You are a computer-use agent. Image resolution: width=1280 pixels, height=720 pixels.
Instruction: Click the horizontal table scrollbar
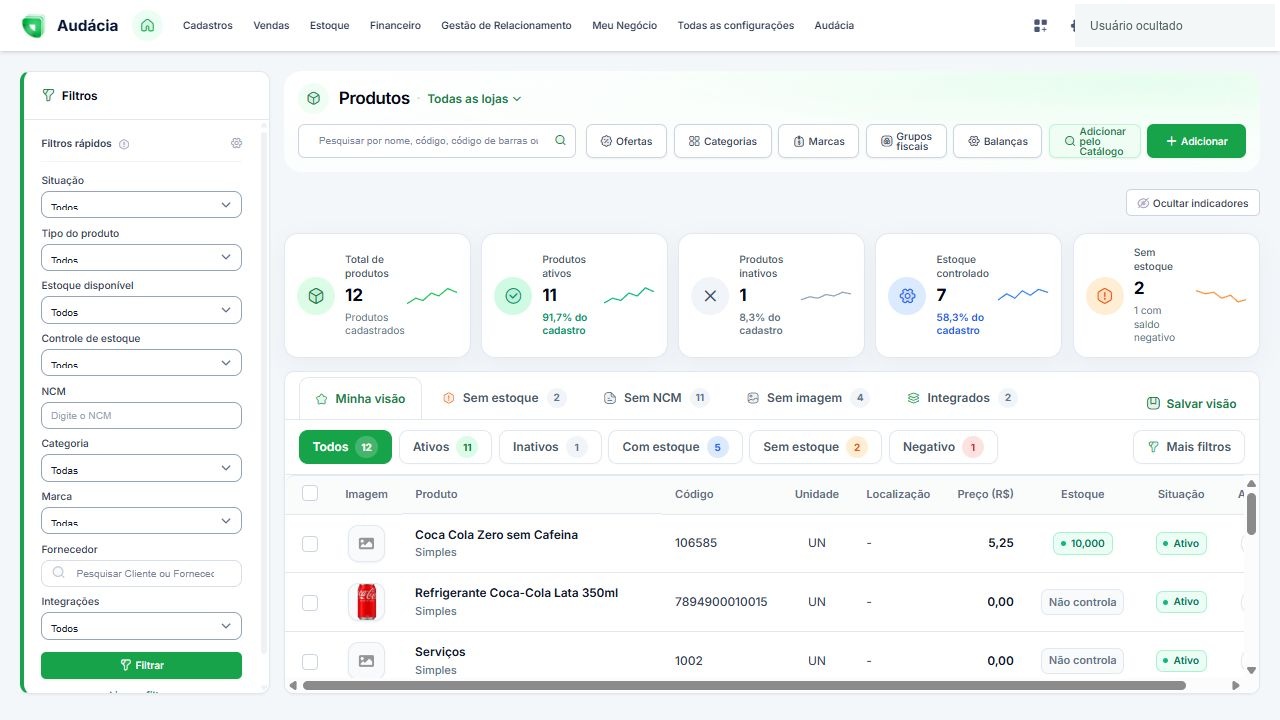(x=744, y=686)
